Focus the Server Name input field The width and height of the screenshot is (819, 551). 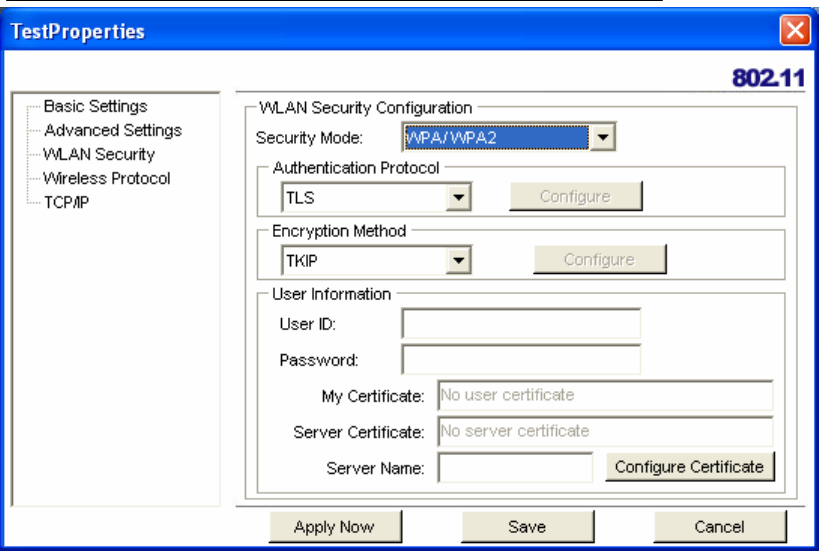click(516, 467)
